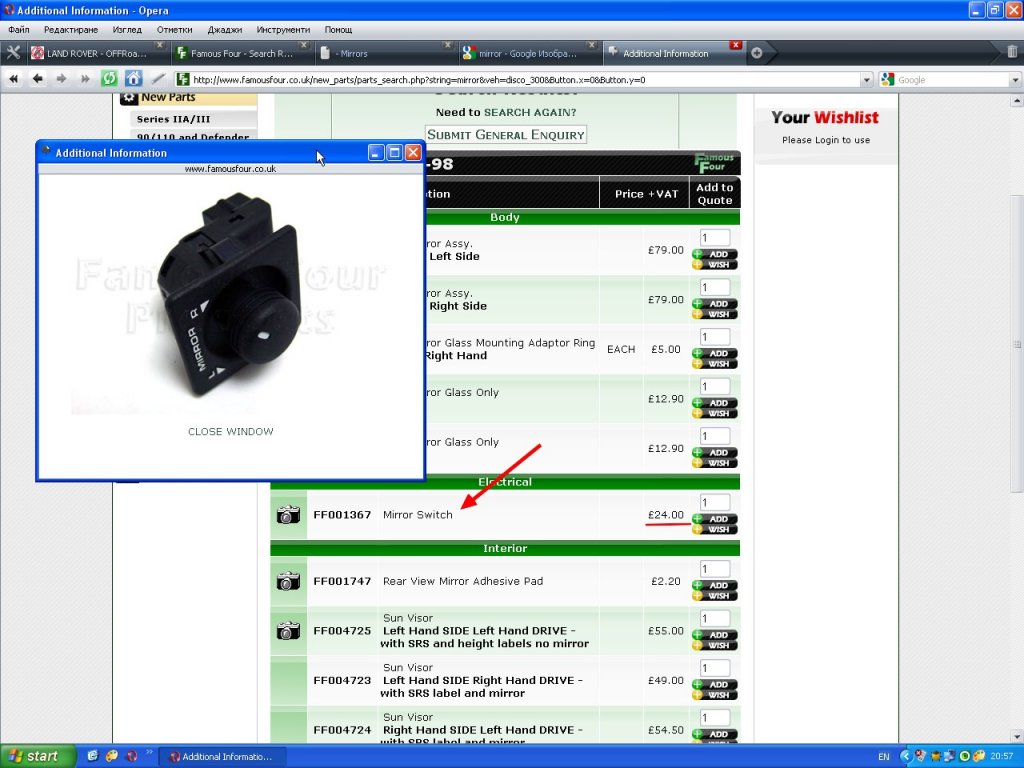Open new tab with plus button
This screenshot has height=768, width=1024.
[x=756, y=54]
